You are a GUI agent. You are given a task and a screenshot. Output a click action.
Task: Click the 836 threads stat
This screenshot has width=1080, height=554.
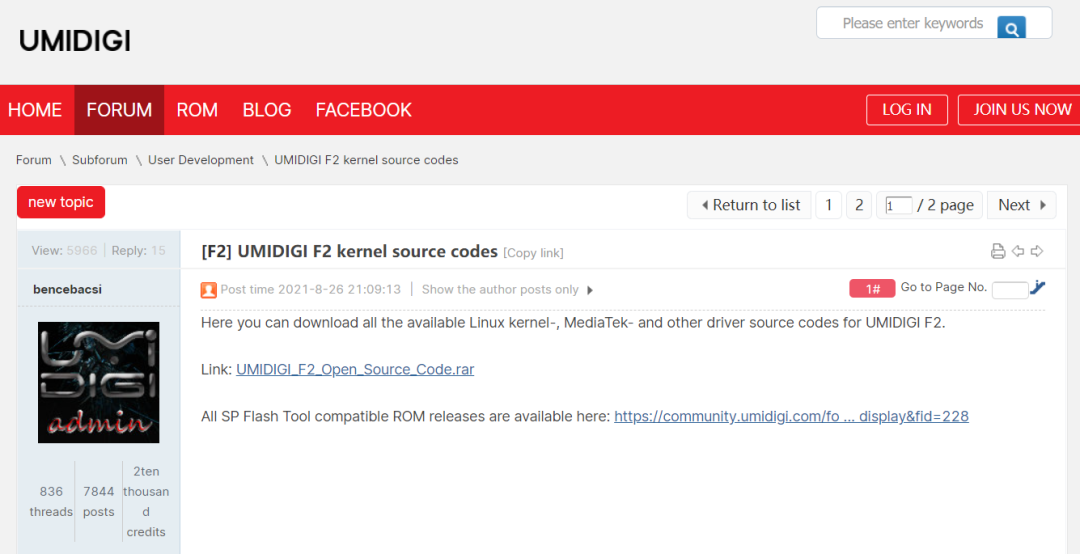51,502
